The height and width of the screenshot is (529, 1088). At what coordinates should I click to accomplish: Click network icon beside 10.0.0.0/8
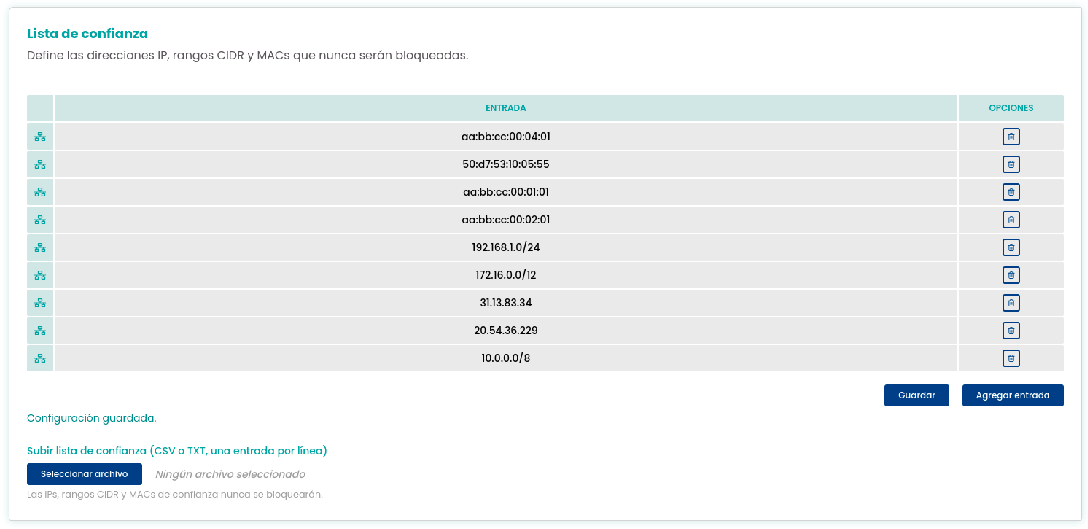[40, 358]
